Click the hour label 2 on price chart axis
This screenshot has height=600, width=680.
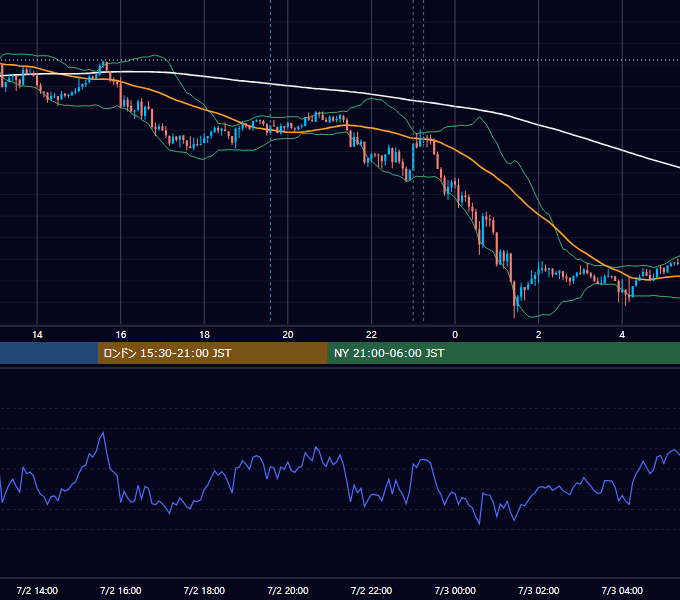coord(539,335)
